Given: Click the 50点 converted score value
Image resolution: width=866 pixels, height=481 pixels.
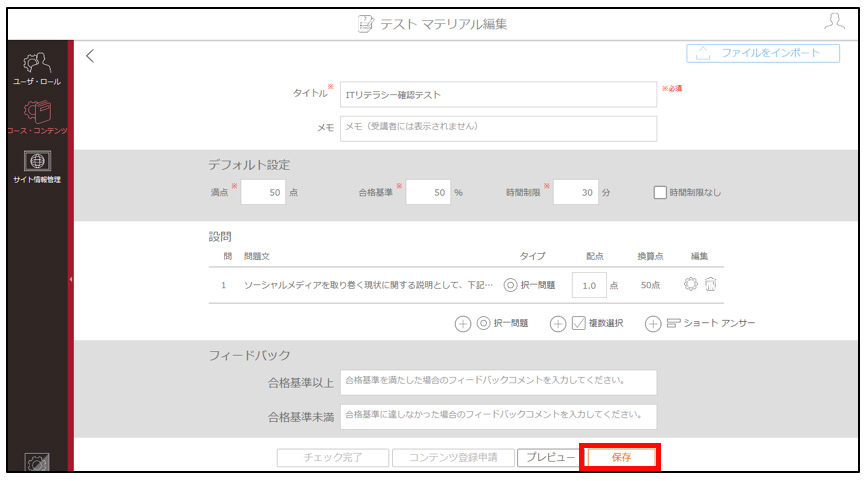Looking at the screenshot, I should [650, 285].
